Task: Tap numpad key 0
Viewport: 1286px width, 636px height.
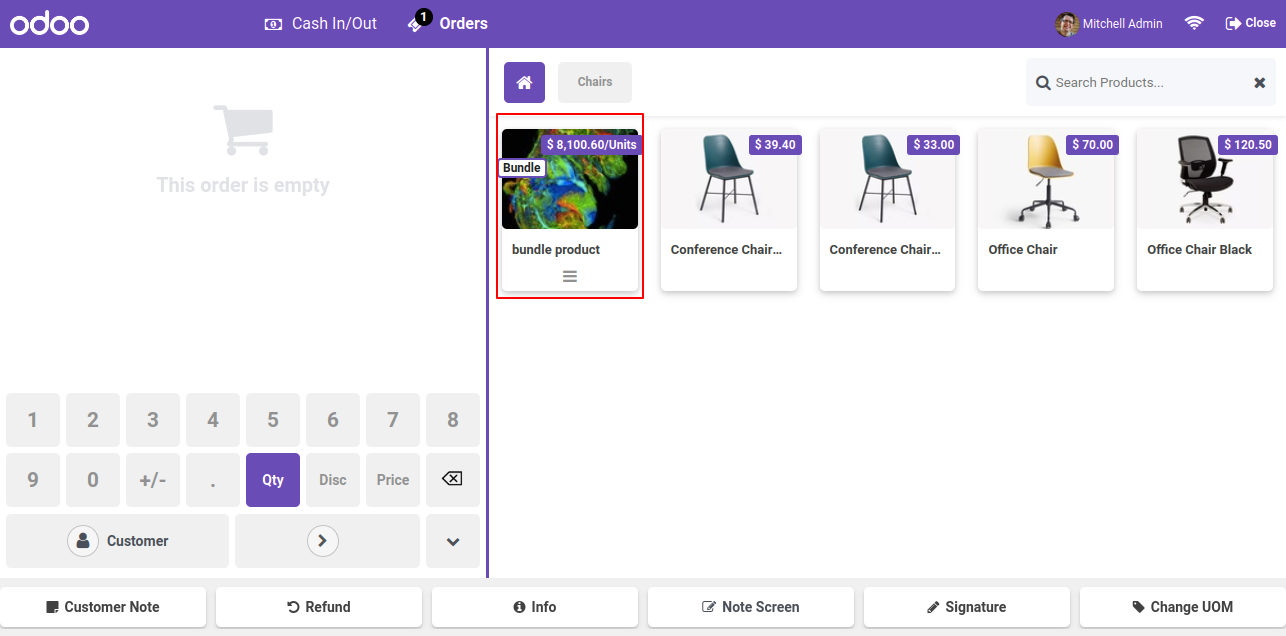Action: point(93,480)
